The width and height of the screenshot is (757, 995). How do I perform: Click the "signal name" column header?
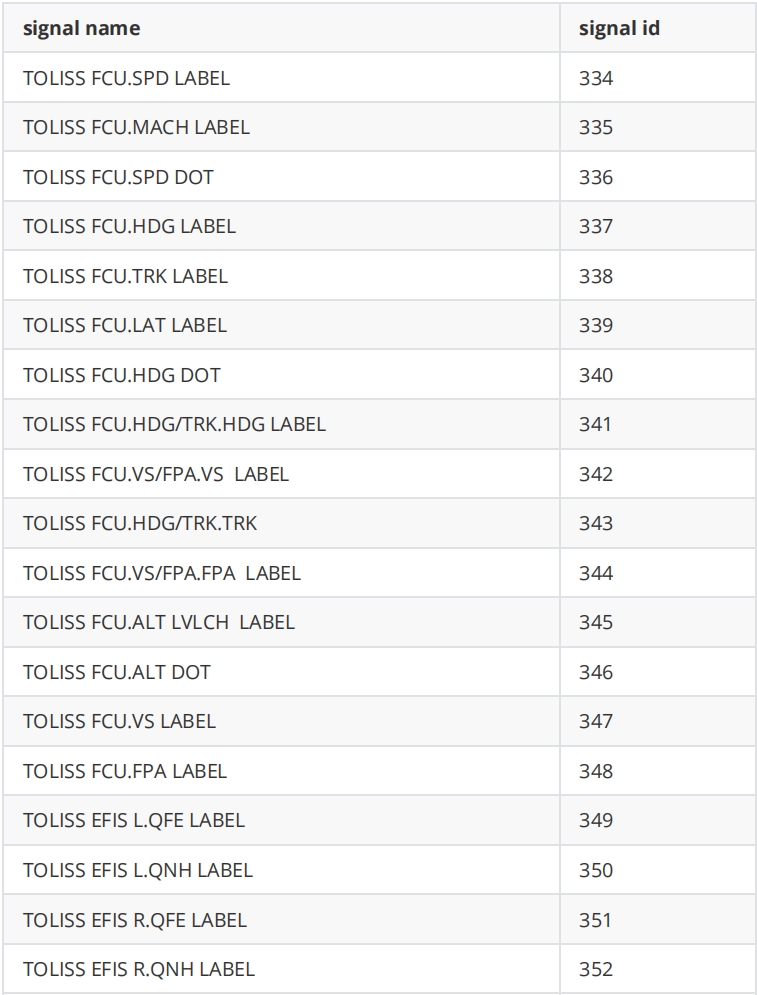click(x=81, y=28)
